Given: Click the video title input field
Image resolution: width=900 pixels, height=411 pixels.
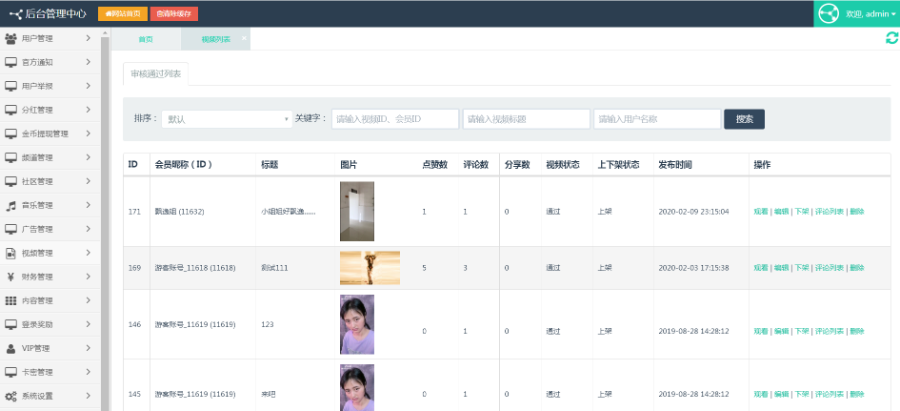Looking at the screenshot, I should click(x=525, y=119).
